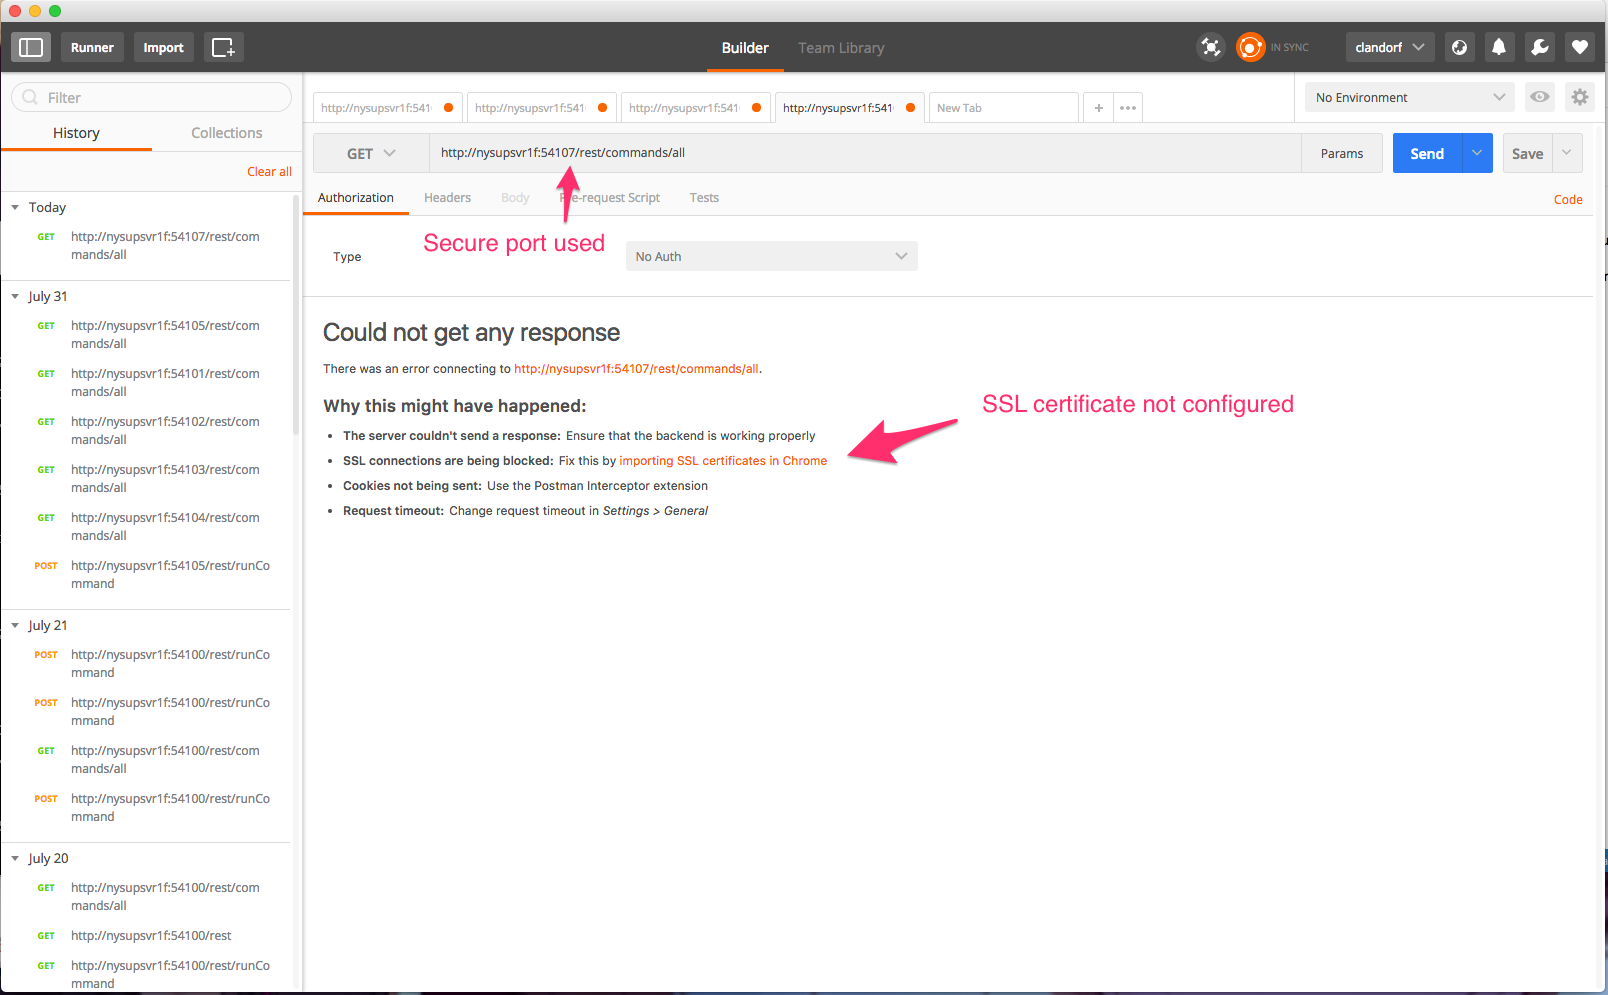
Task: Switch to the Collections tab
Action: (226, 133)
